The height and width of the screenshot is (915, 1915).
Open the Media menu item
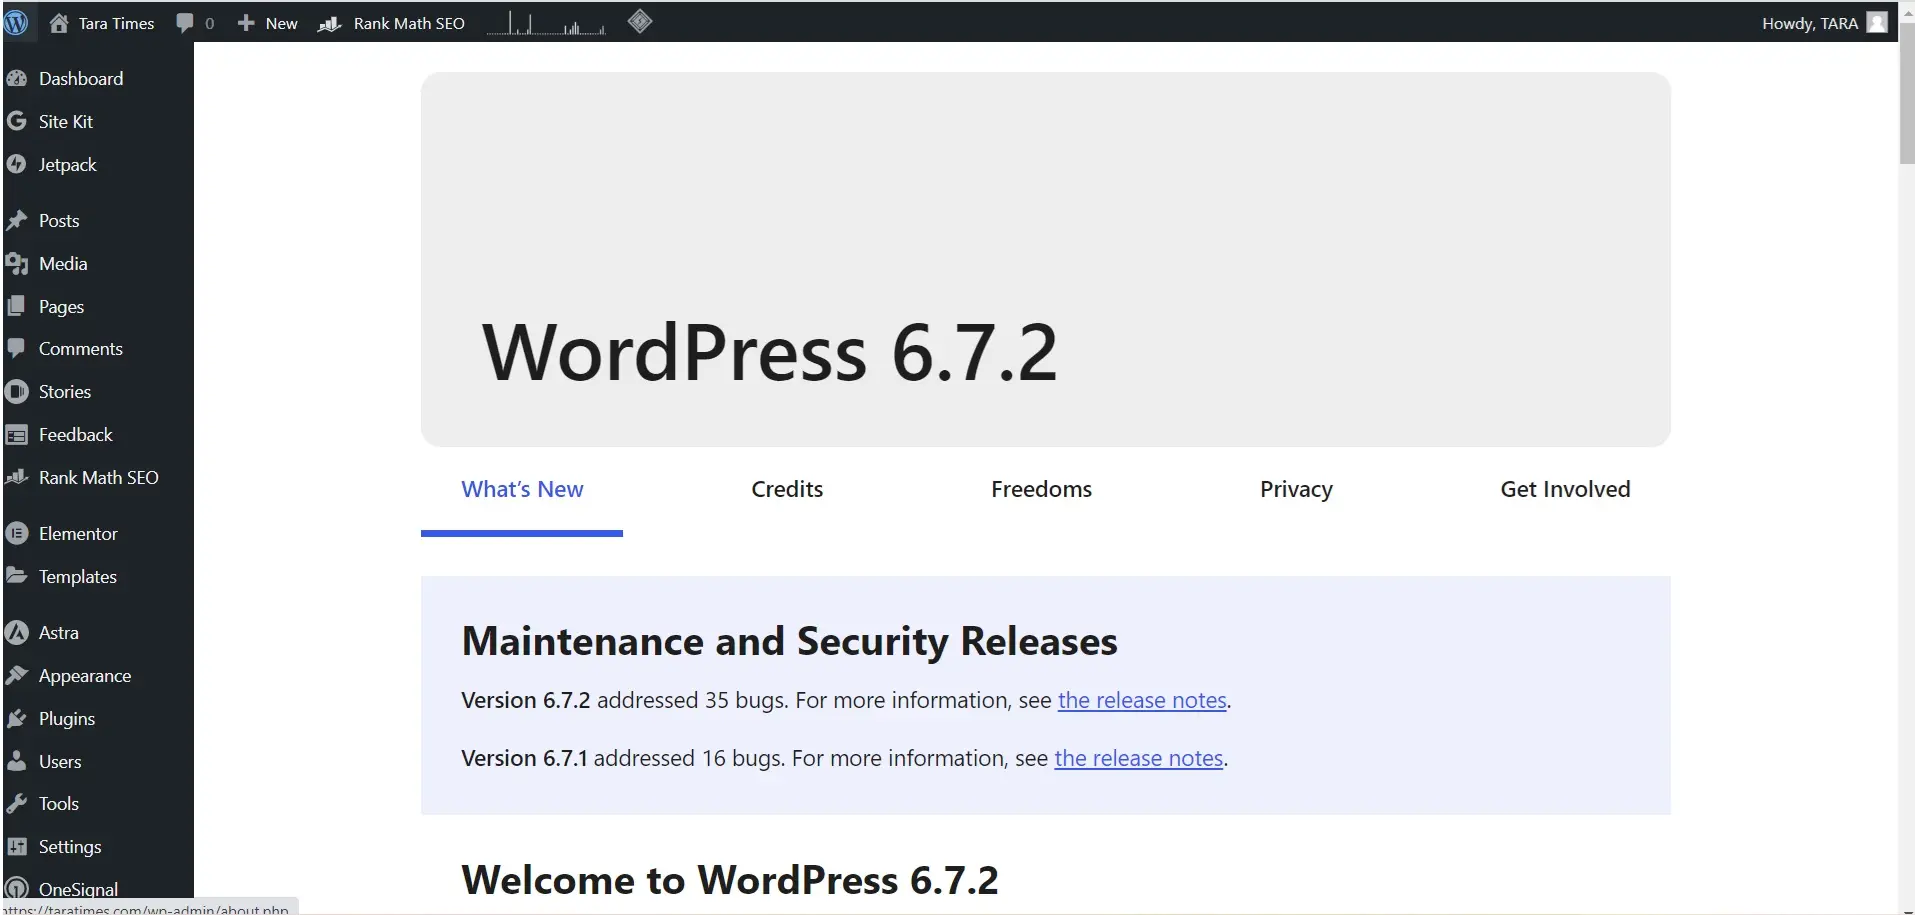click(x=63, y=263)
